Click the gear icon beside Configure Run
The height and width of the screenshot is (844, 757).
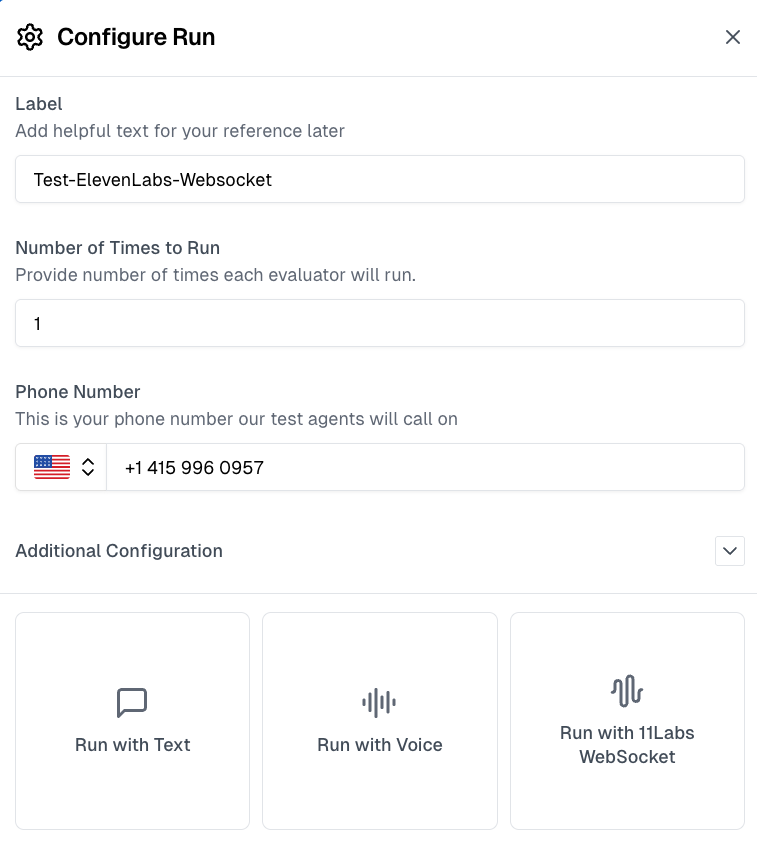[x=30, y=37]
